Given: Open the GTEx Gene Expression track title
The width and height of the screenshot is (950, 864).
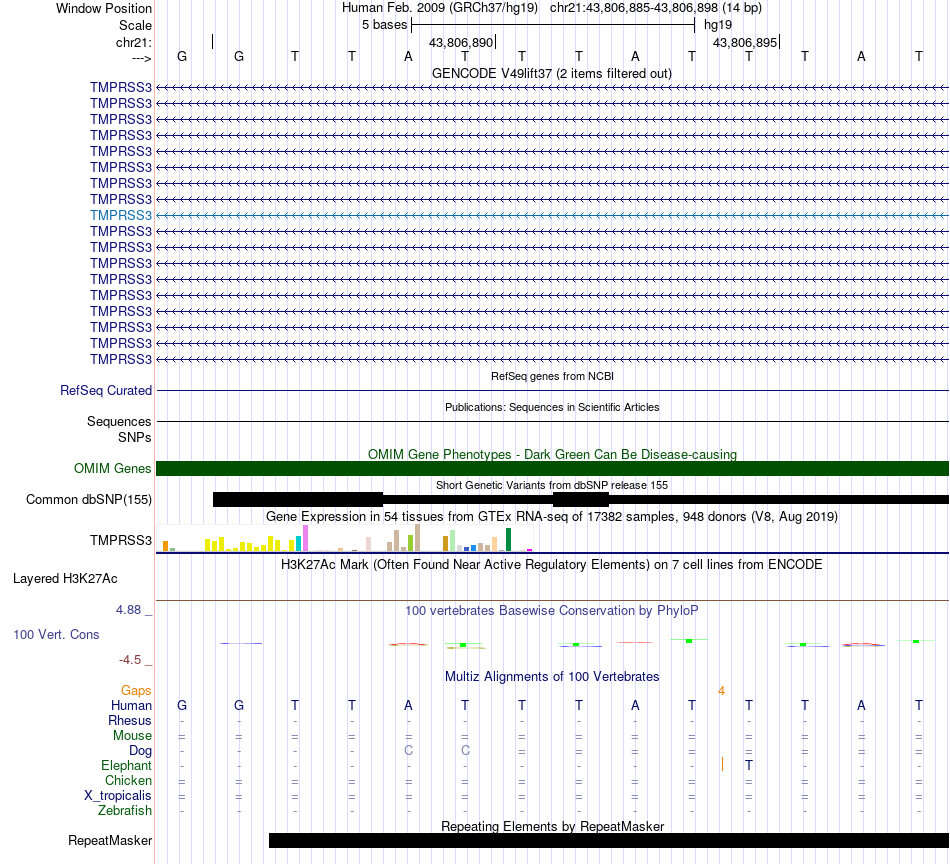Looking at the screenshot, I should (552, 517).
